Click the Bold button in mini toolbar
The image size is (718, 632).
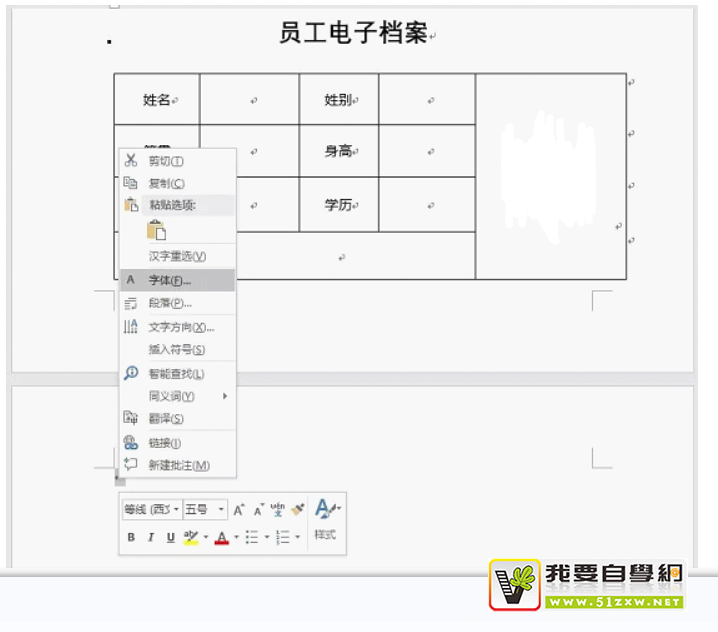pyautogui.click(x=131, y=538)
